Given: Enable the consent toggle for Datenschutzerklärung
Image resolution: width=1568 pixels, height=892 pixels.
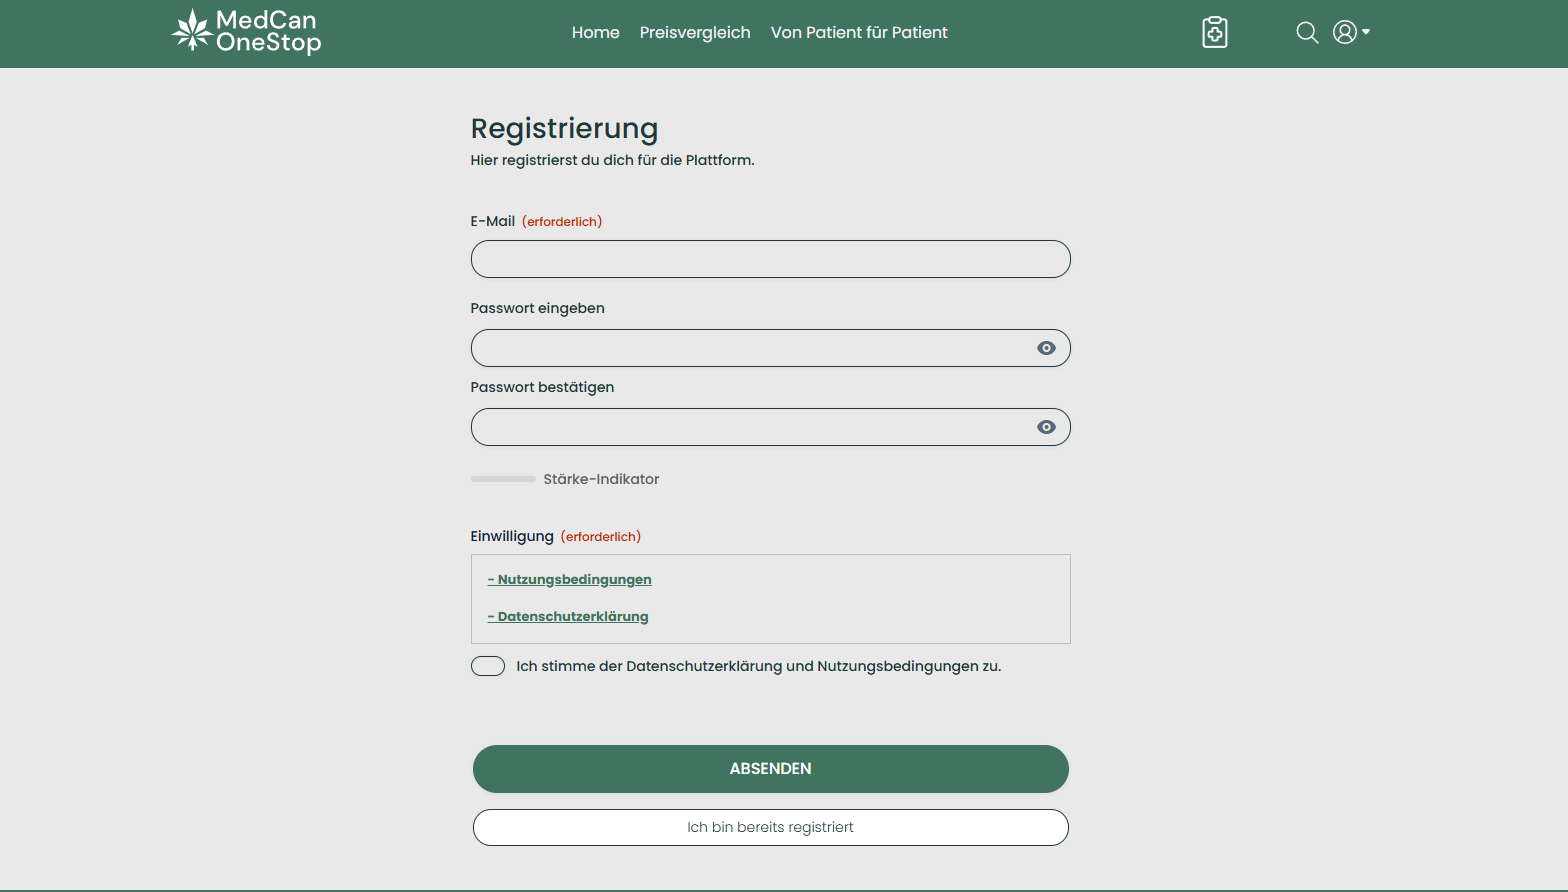Looking at the screenshot, I should 488,666.
